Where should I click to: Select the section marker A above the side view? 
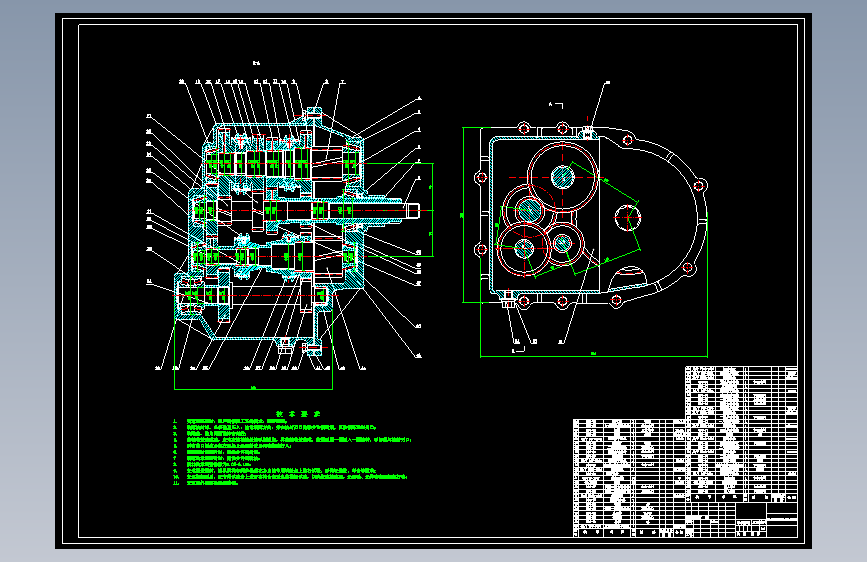(x=556, y=105)
